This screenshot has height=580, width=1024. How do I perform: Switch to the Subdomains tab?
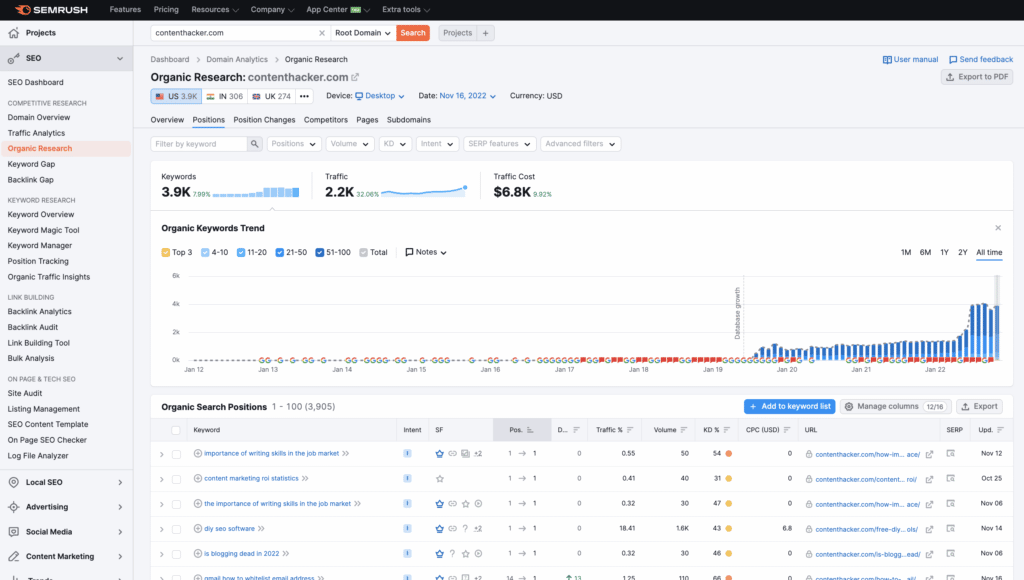pos(409,120)
